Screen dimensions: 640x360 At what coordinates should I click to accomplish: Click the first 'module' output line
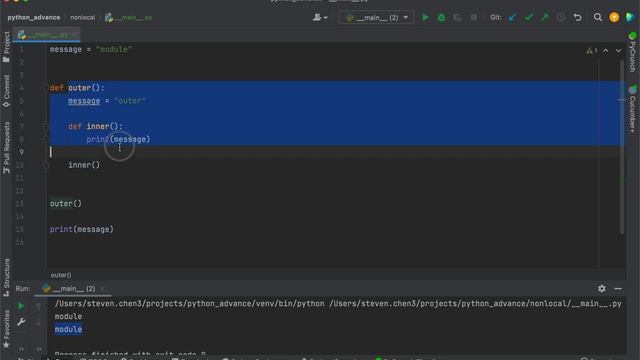click(x=68, y=316)
